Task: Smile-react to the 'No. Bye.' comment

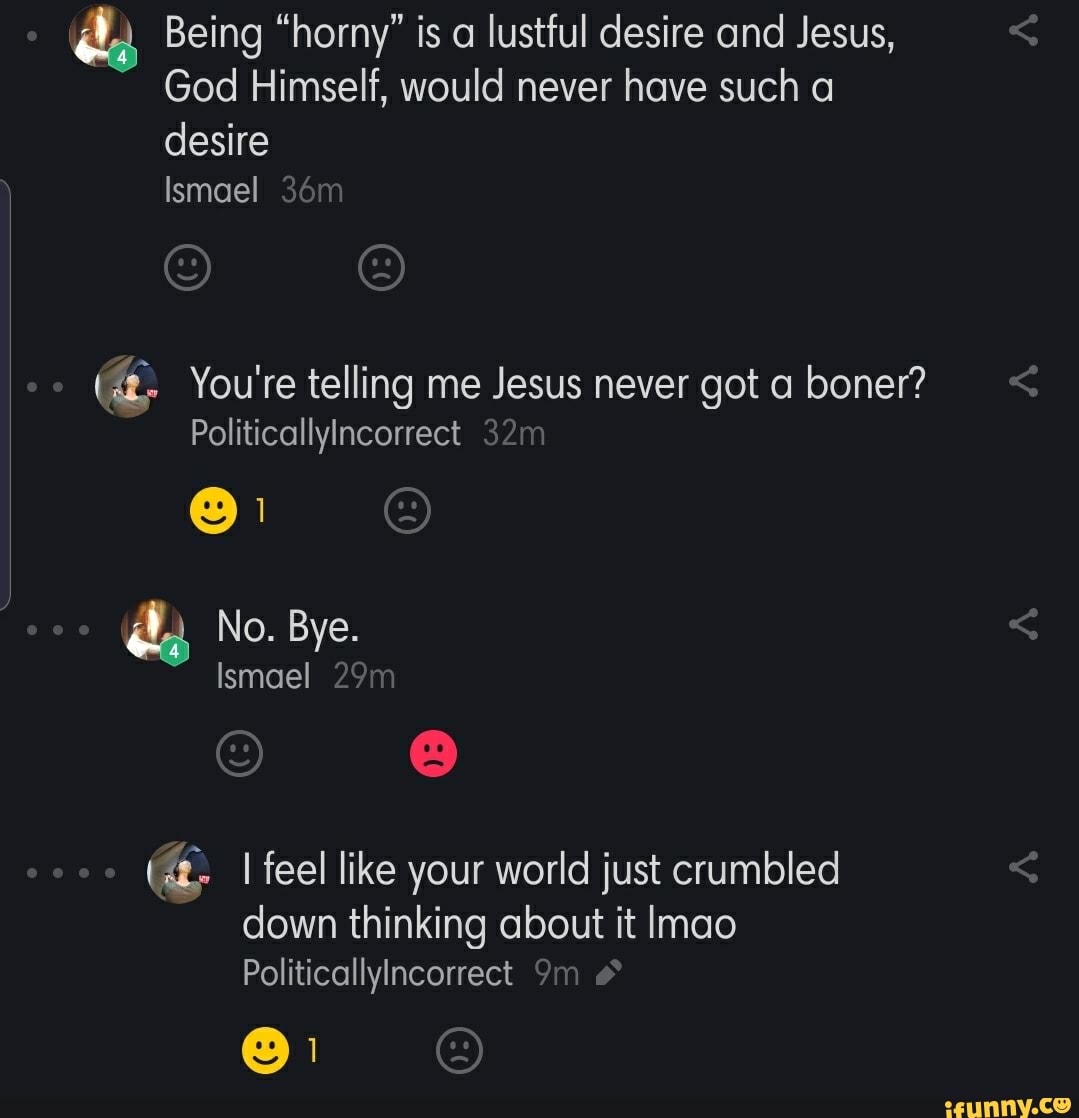Action: click(x=240, y=754)
